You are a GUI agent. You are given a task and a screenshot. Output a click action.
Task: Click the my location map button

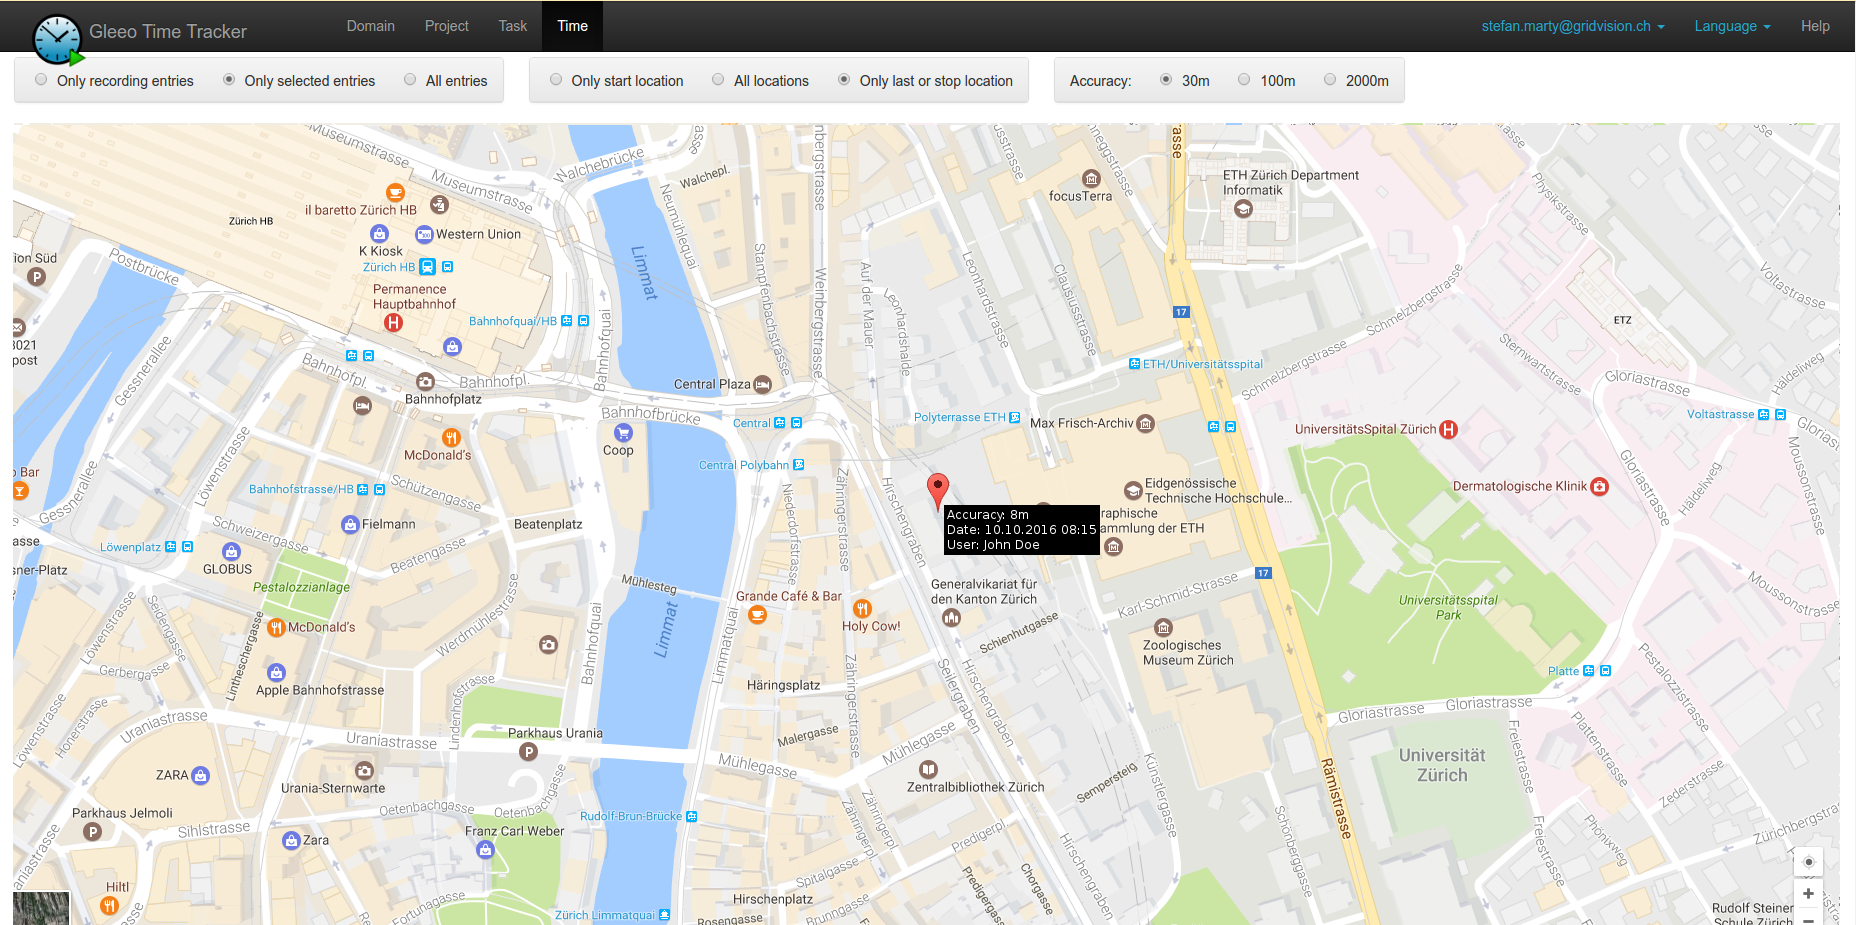1808,861
